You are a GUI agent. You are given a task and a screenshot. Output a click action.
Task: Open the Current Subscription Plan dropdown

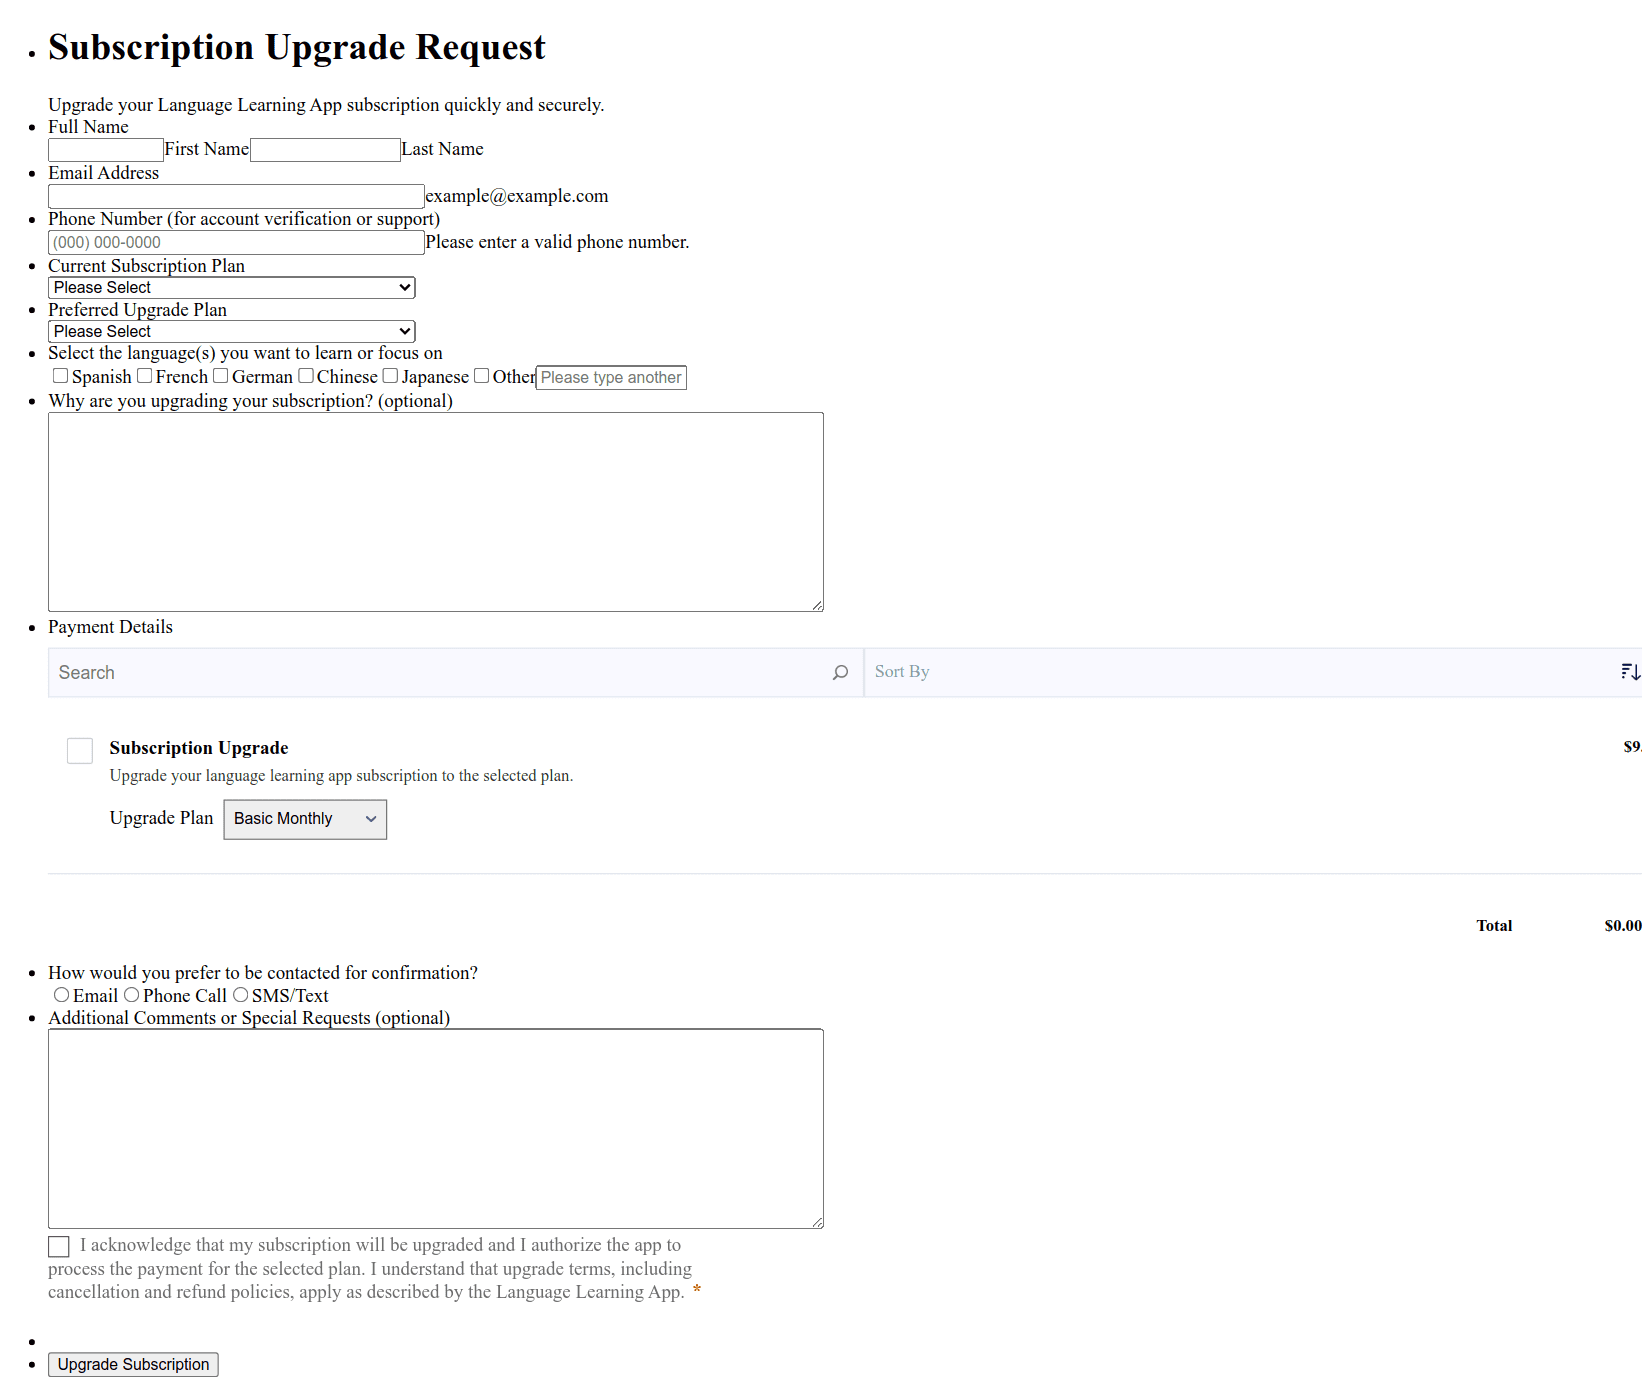231,288
